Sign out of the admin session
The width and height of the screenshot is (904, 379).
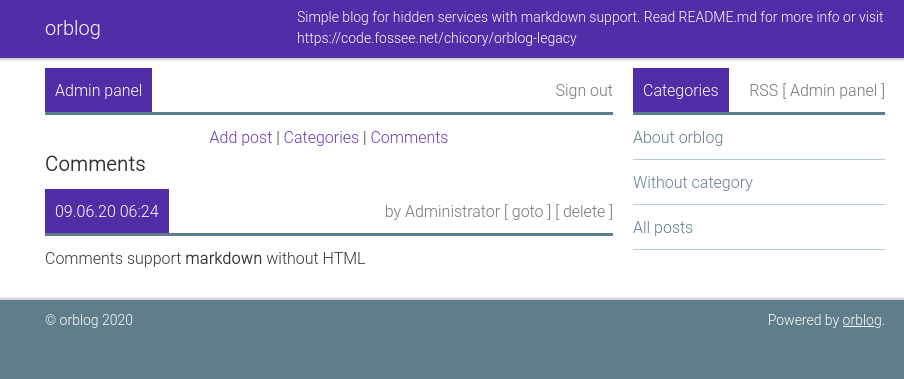pyautogui.click(x=583, y=91)
